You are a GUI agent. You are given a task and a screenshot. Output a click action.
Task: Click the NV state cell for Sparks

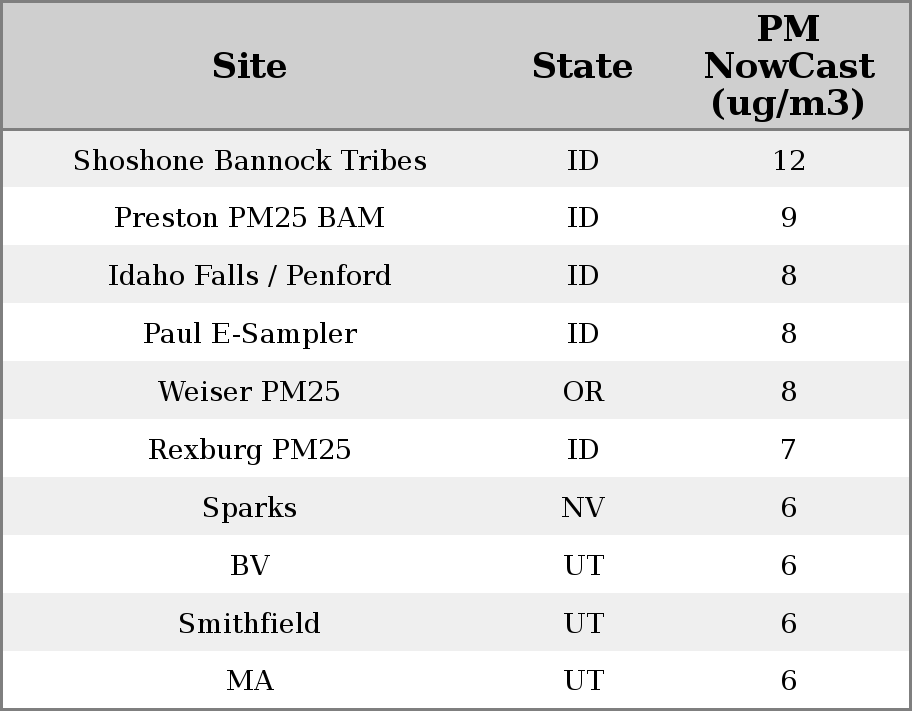pos(583,508)
